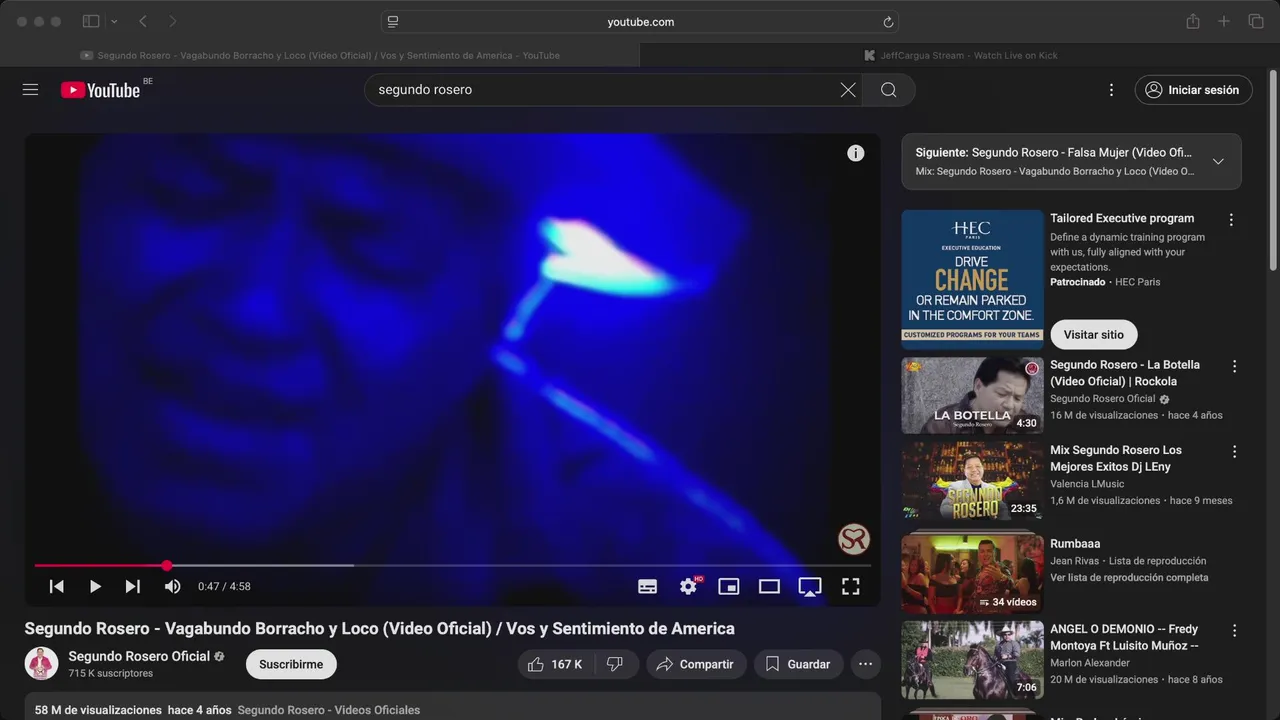Click the Safari share icon
Screen dimensions: 1280x720
point(1193,21)
